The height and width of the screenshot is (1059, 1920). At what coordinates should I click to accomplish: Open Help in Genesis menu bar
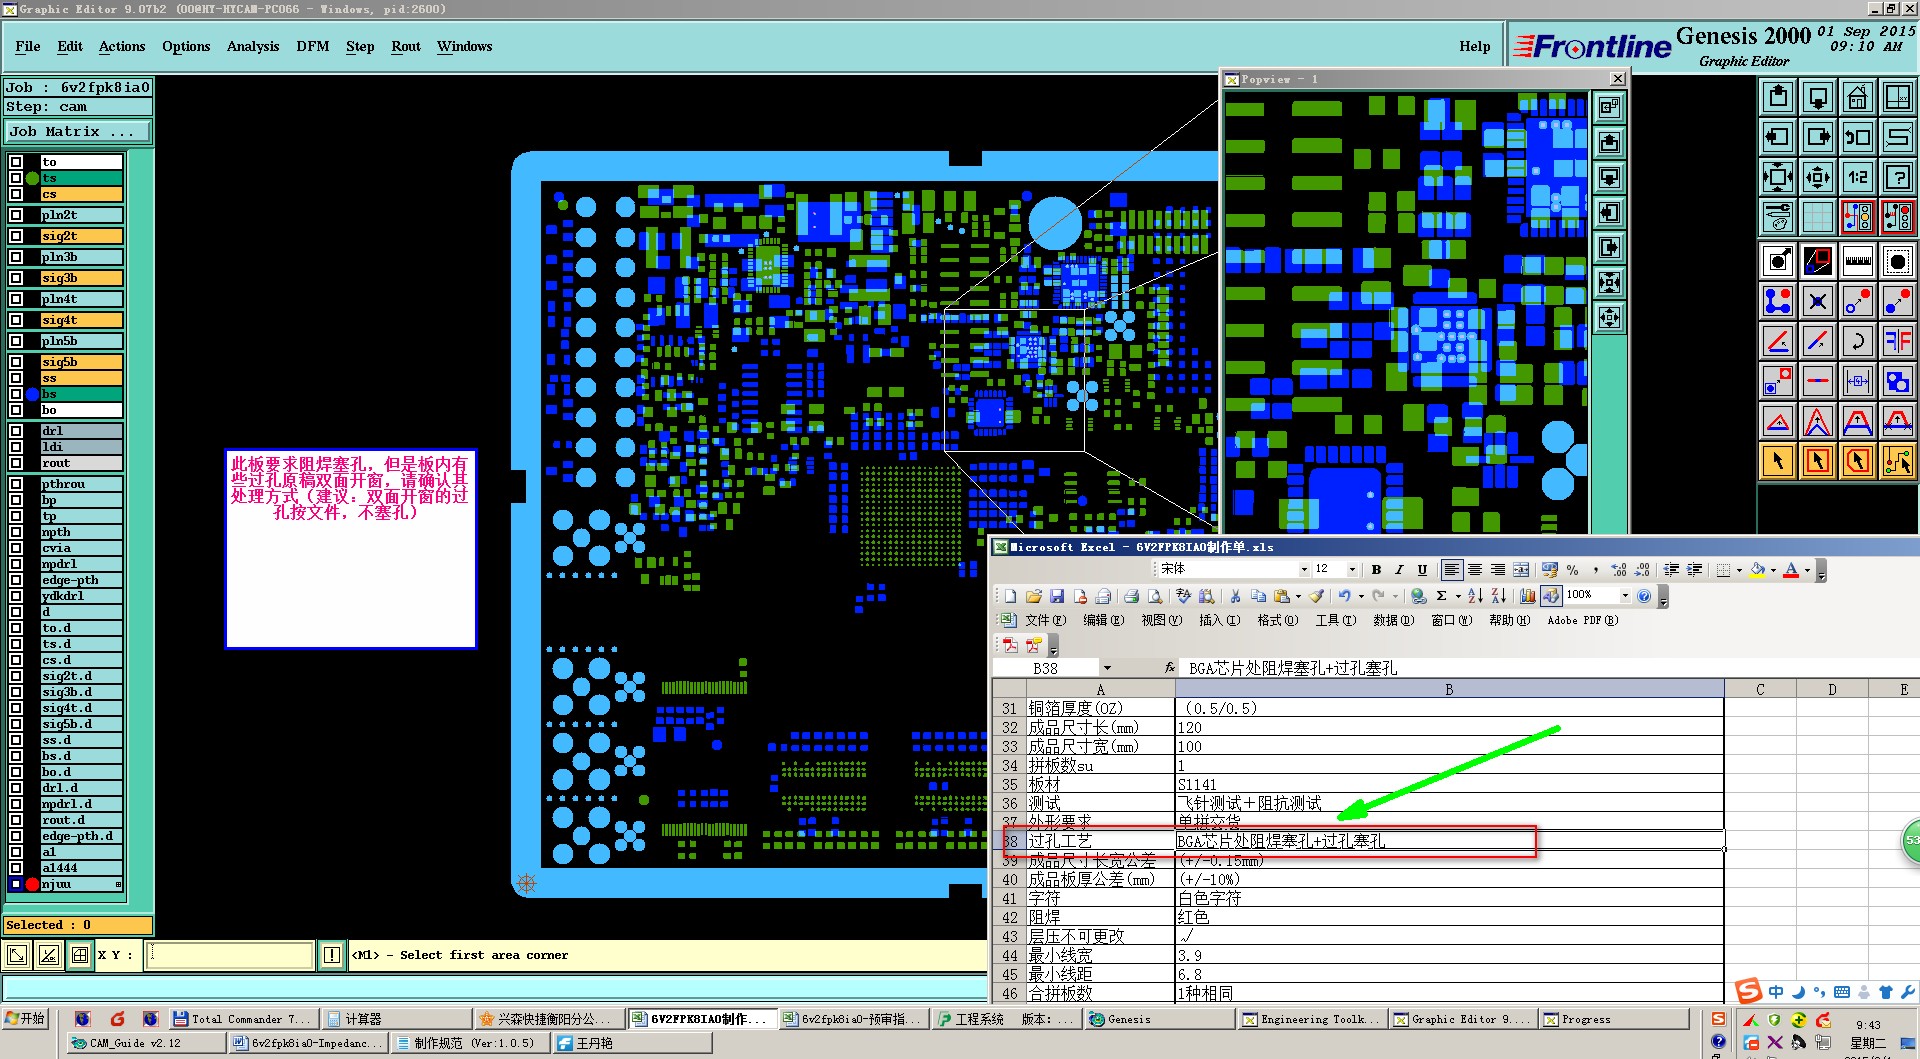coord(1474,47)
